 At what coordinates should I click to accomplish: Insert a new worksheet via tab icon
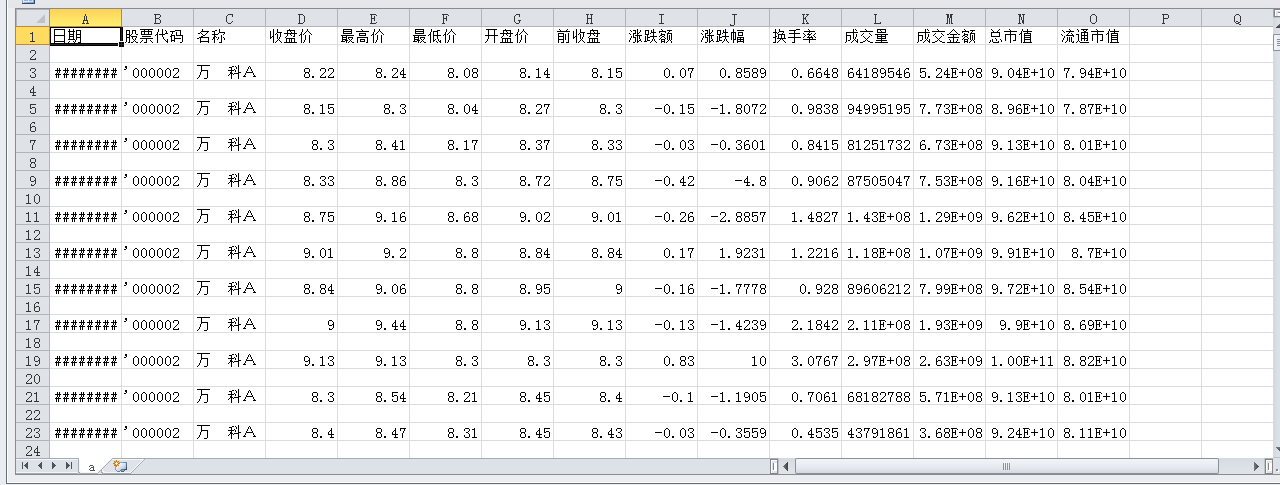[x=121, y=466]
